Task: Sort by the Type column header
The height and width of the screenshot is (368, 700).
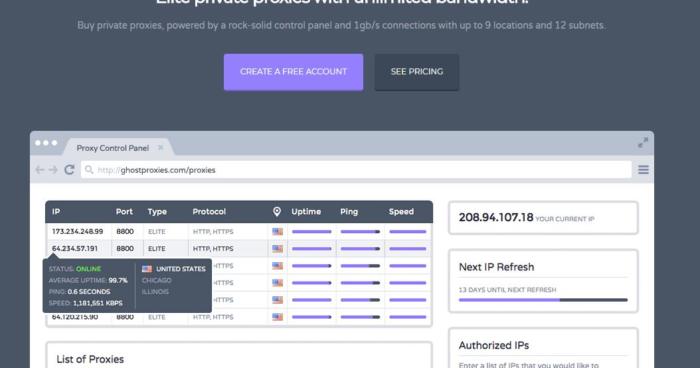Action: tap(157, 212)
